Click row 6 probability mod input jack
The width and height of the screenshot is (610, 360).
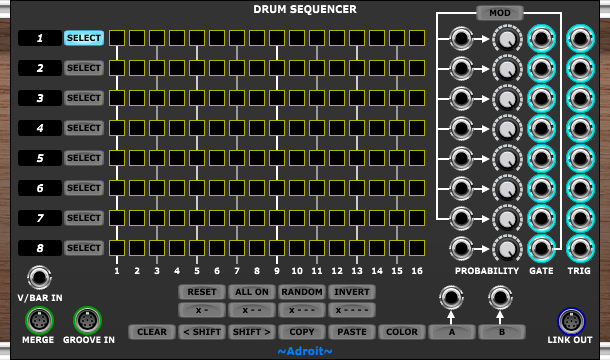coord(461,188)
